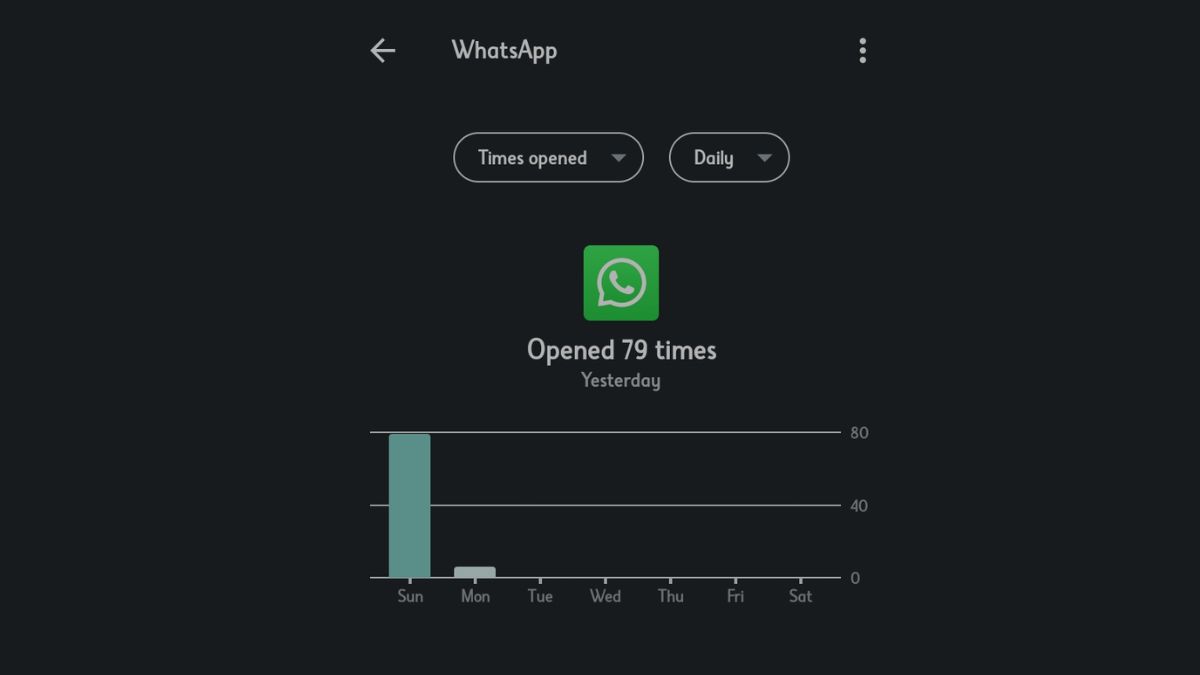1200x675 pixels.
Task: Tap the Sat label on the chart
Action: click(x=800, y=596)
